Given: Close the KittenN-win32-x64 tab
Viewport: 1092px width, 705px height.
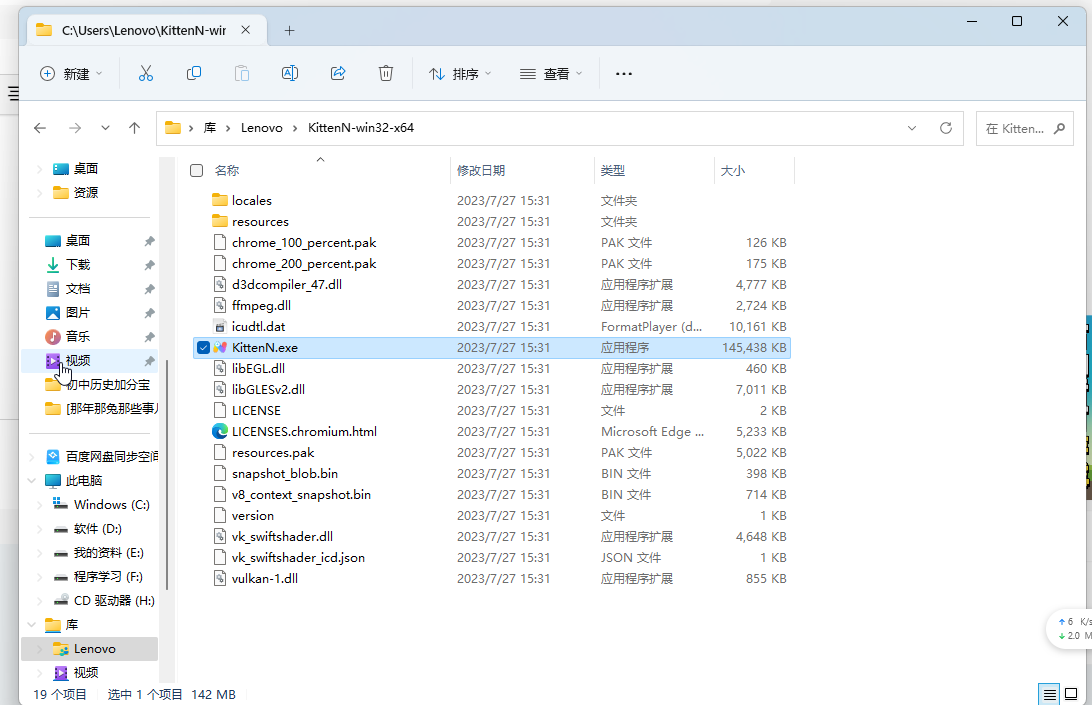Looking at the screenshot, I should (246, 30).
